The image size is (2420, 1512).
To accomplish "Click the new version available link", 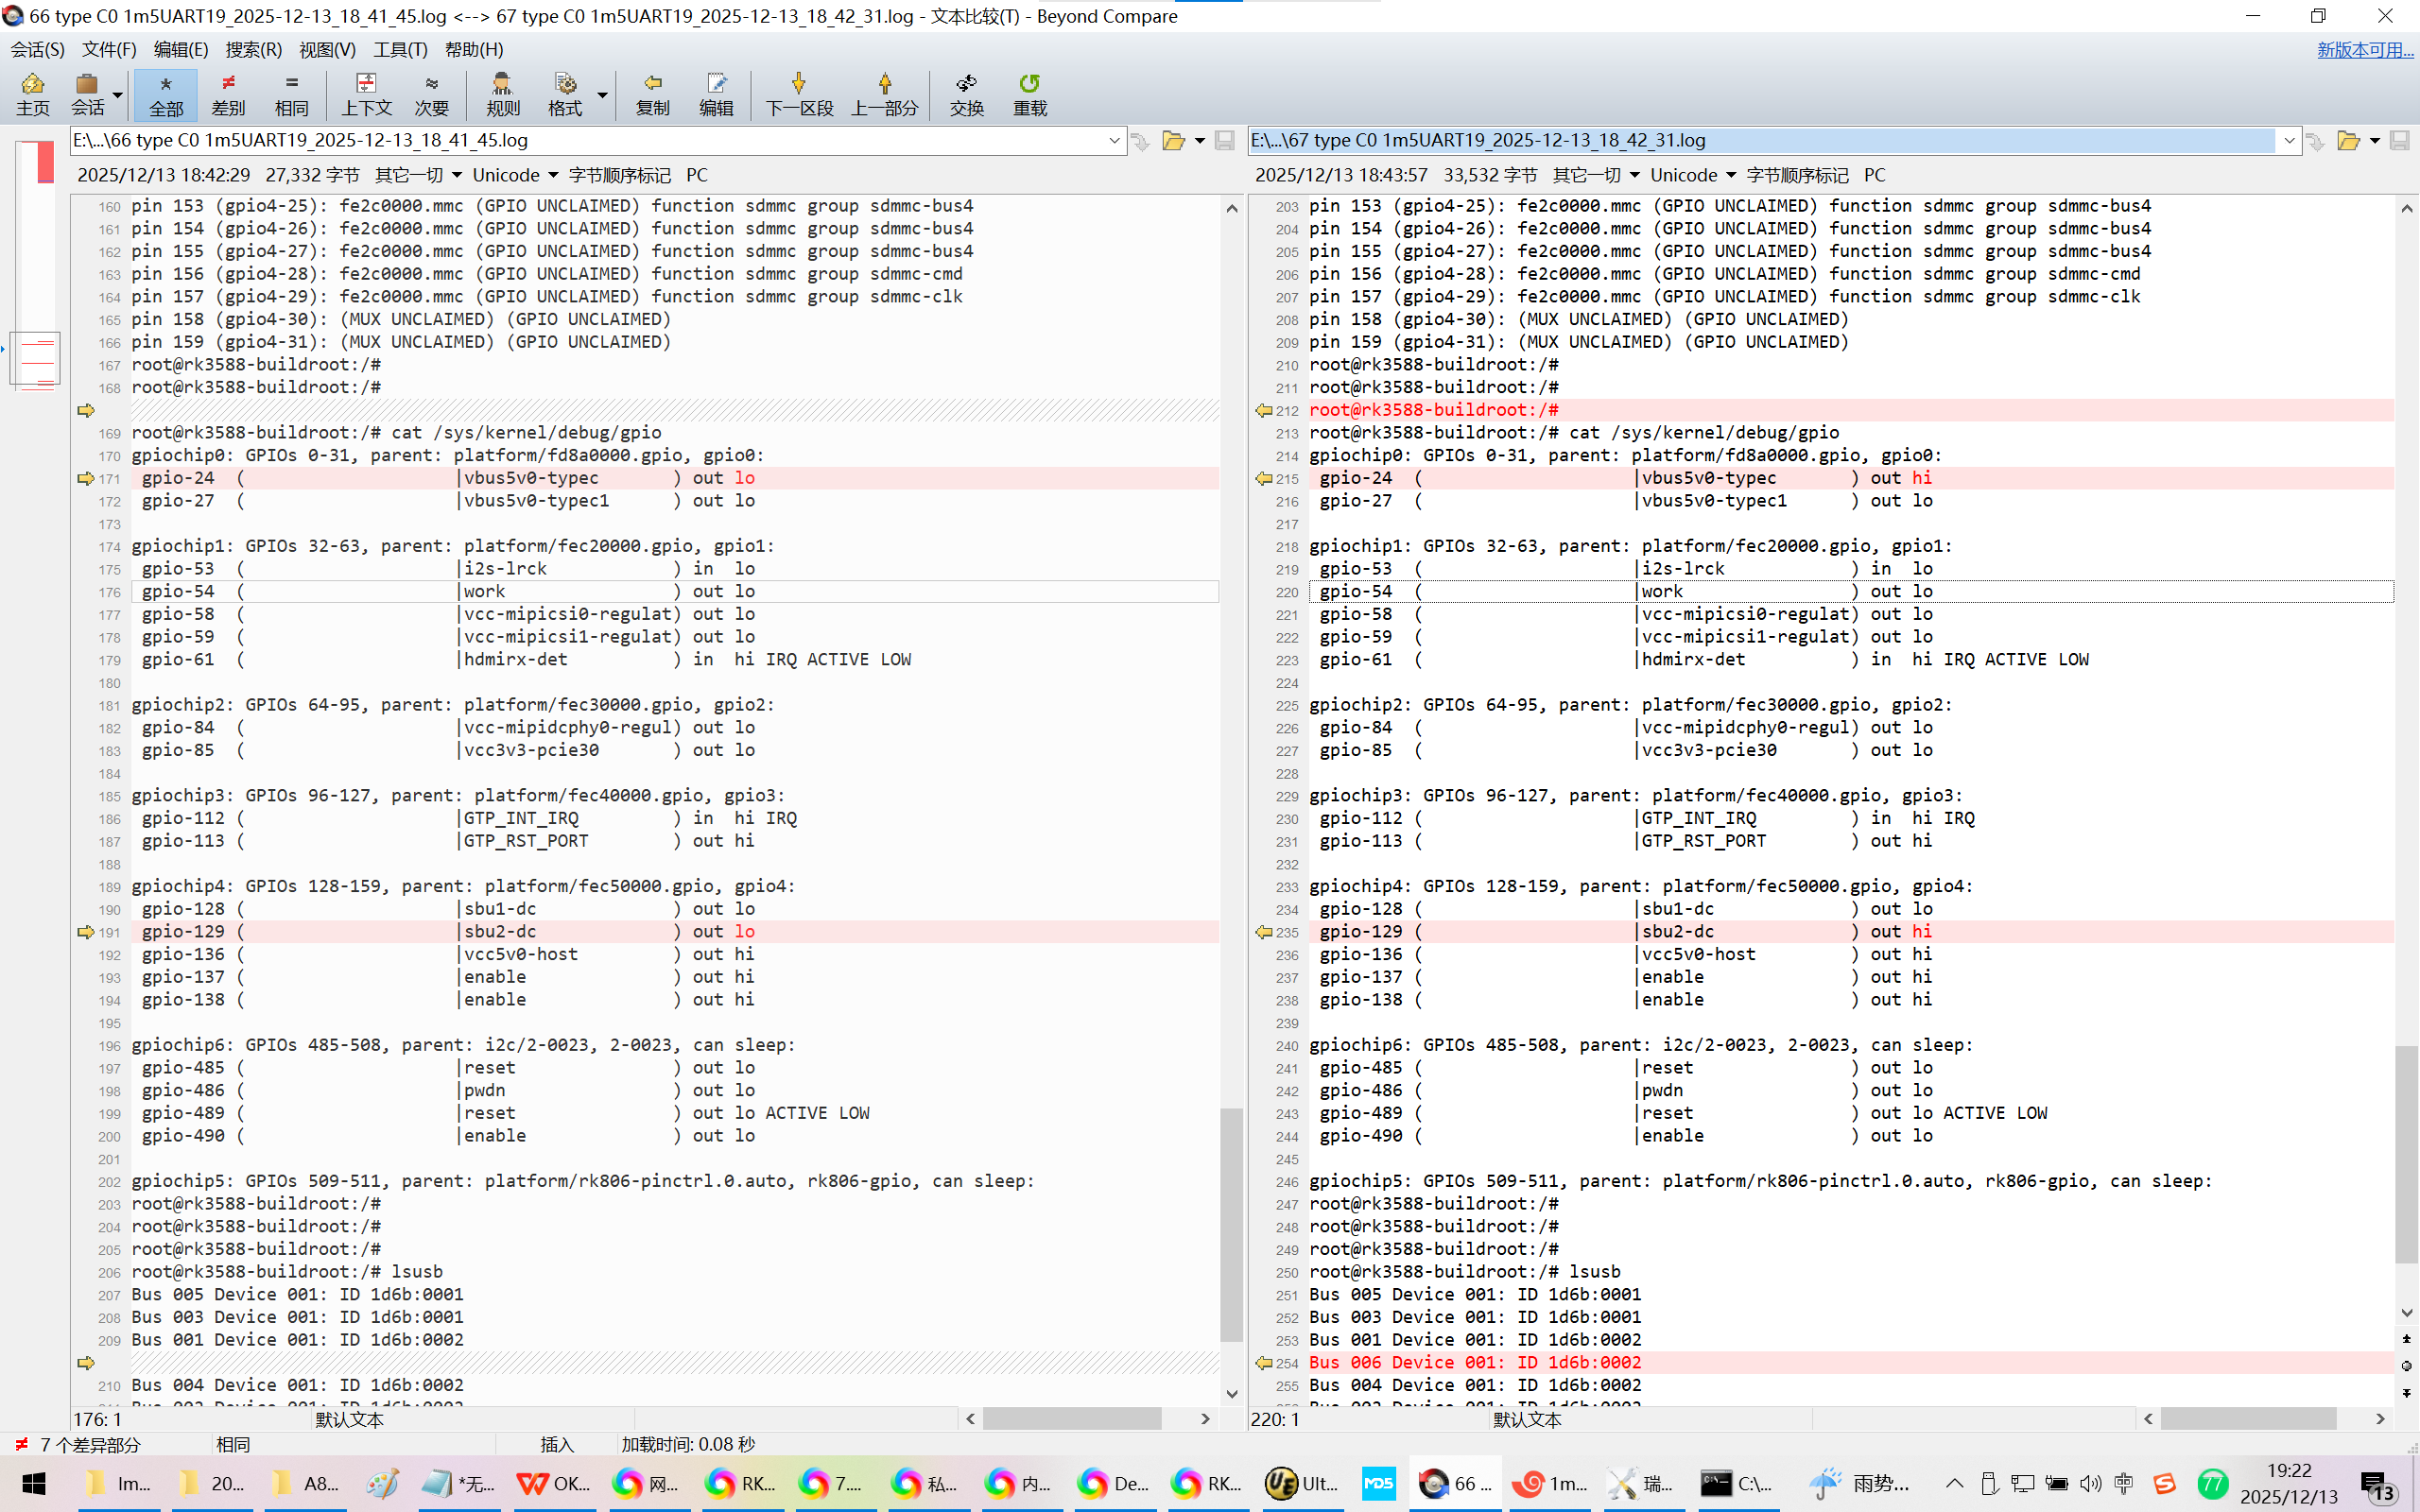I will [x=2364, y=49].
